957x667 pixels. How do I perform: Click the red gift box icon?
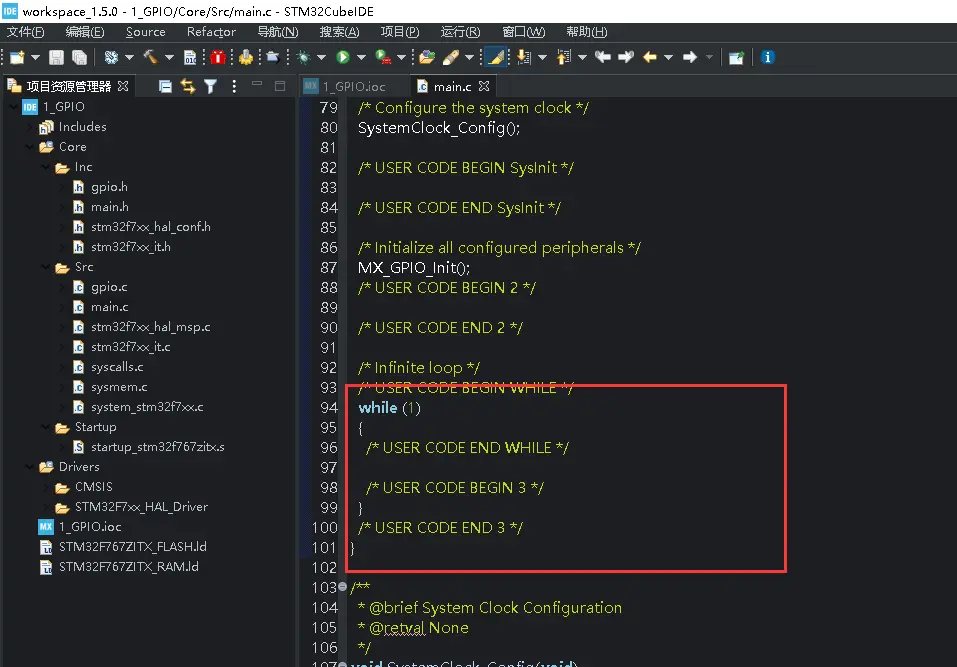coord(217,57)
